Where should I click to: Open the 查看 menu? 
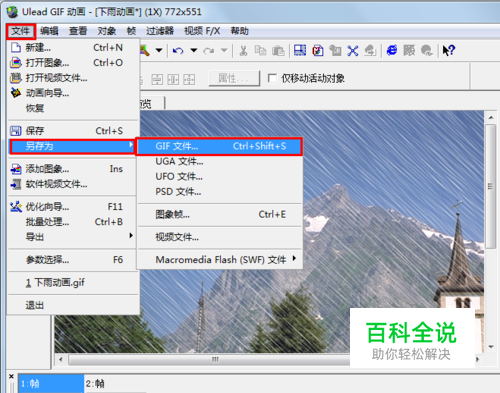[x=78, y=31]
